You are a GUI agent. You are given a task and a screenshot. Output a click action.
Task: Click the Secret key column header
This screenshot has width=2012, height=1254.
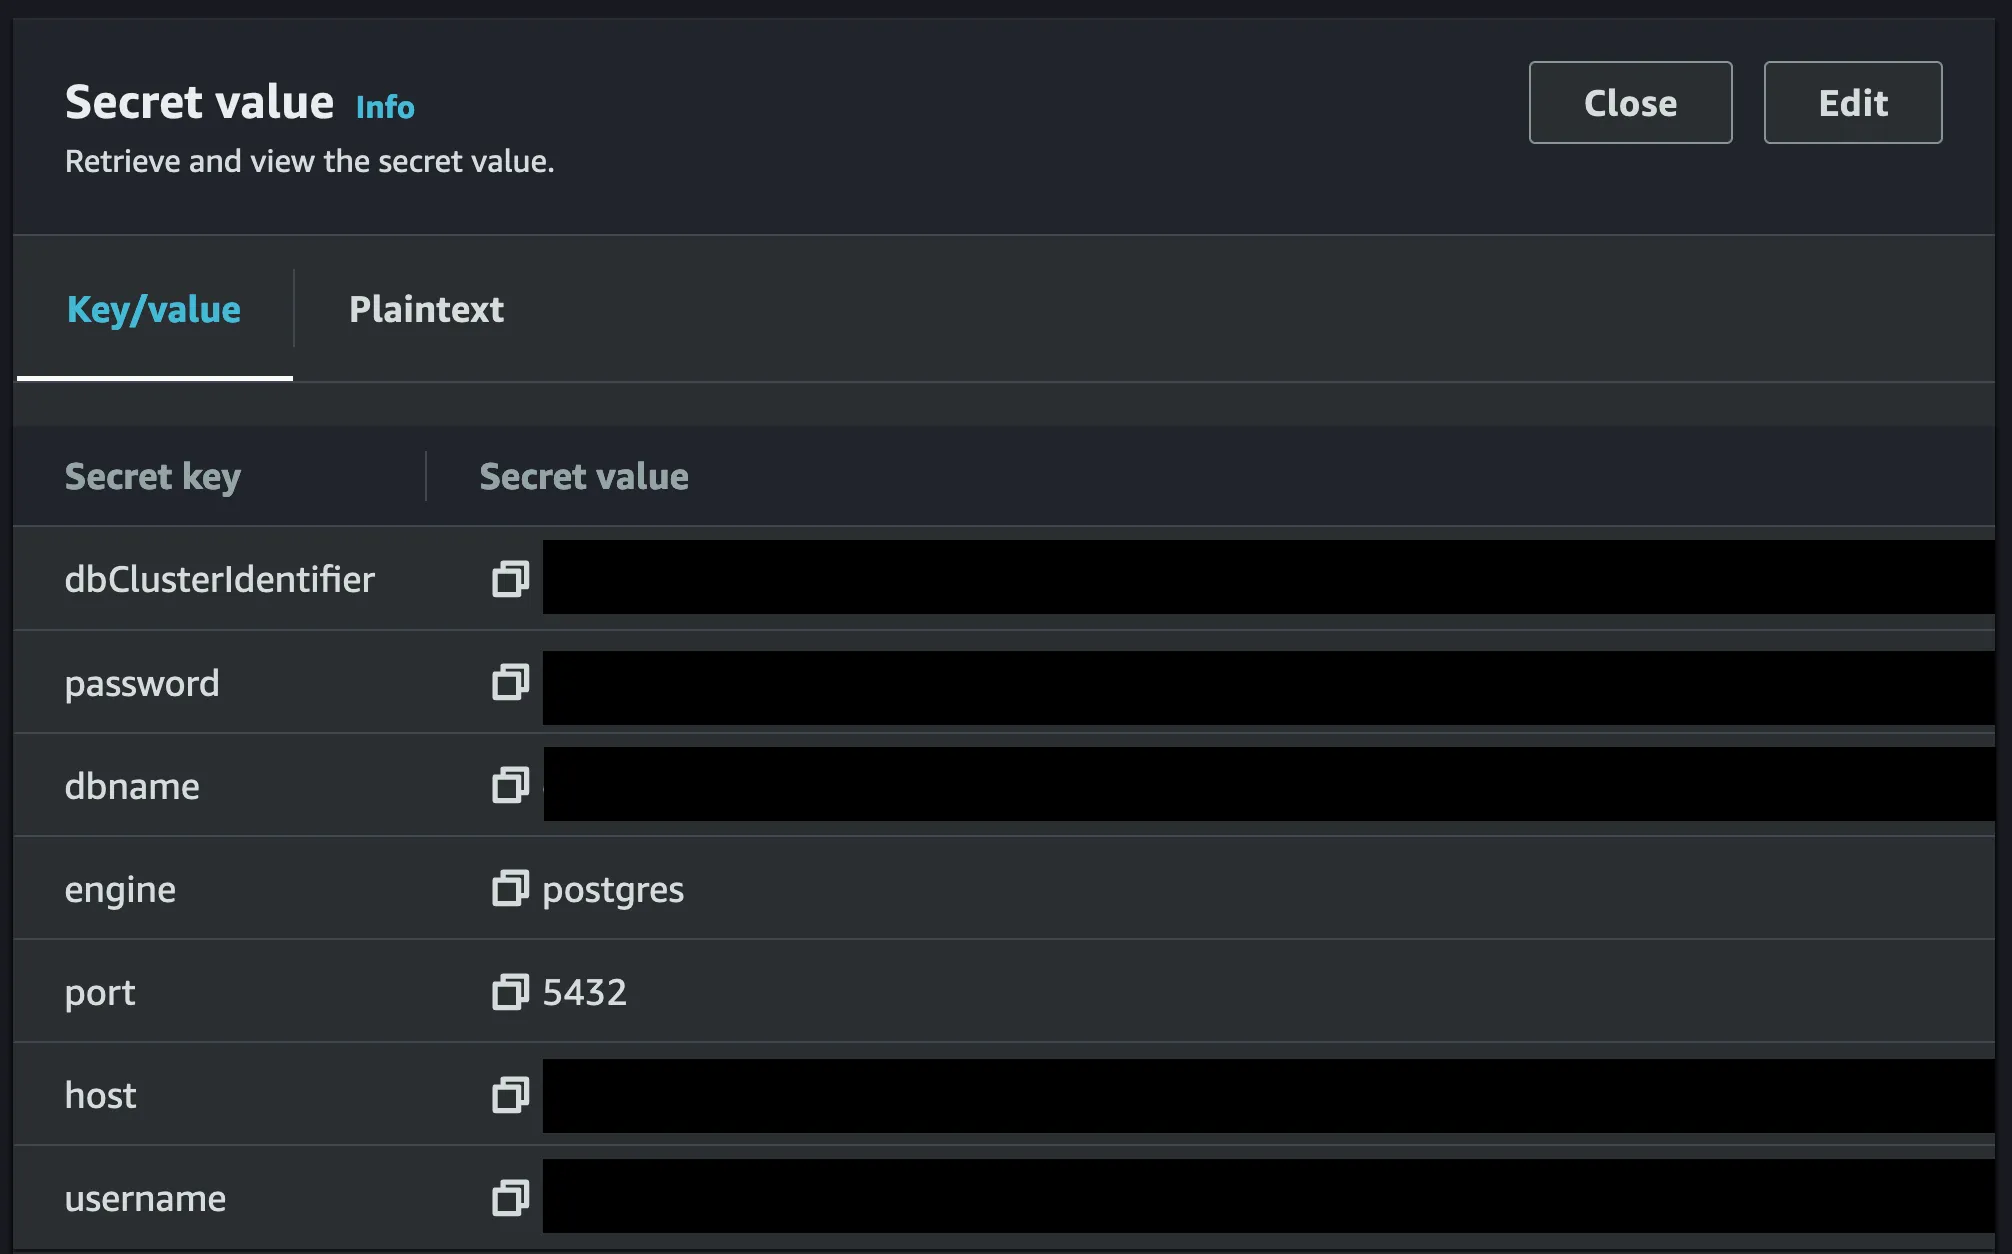click(153, 477)
